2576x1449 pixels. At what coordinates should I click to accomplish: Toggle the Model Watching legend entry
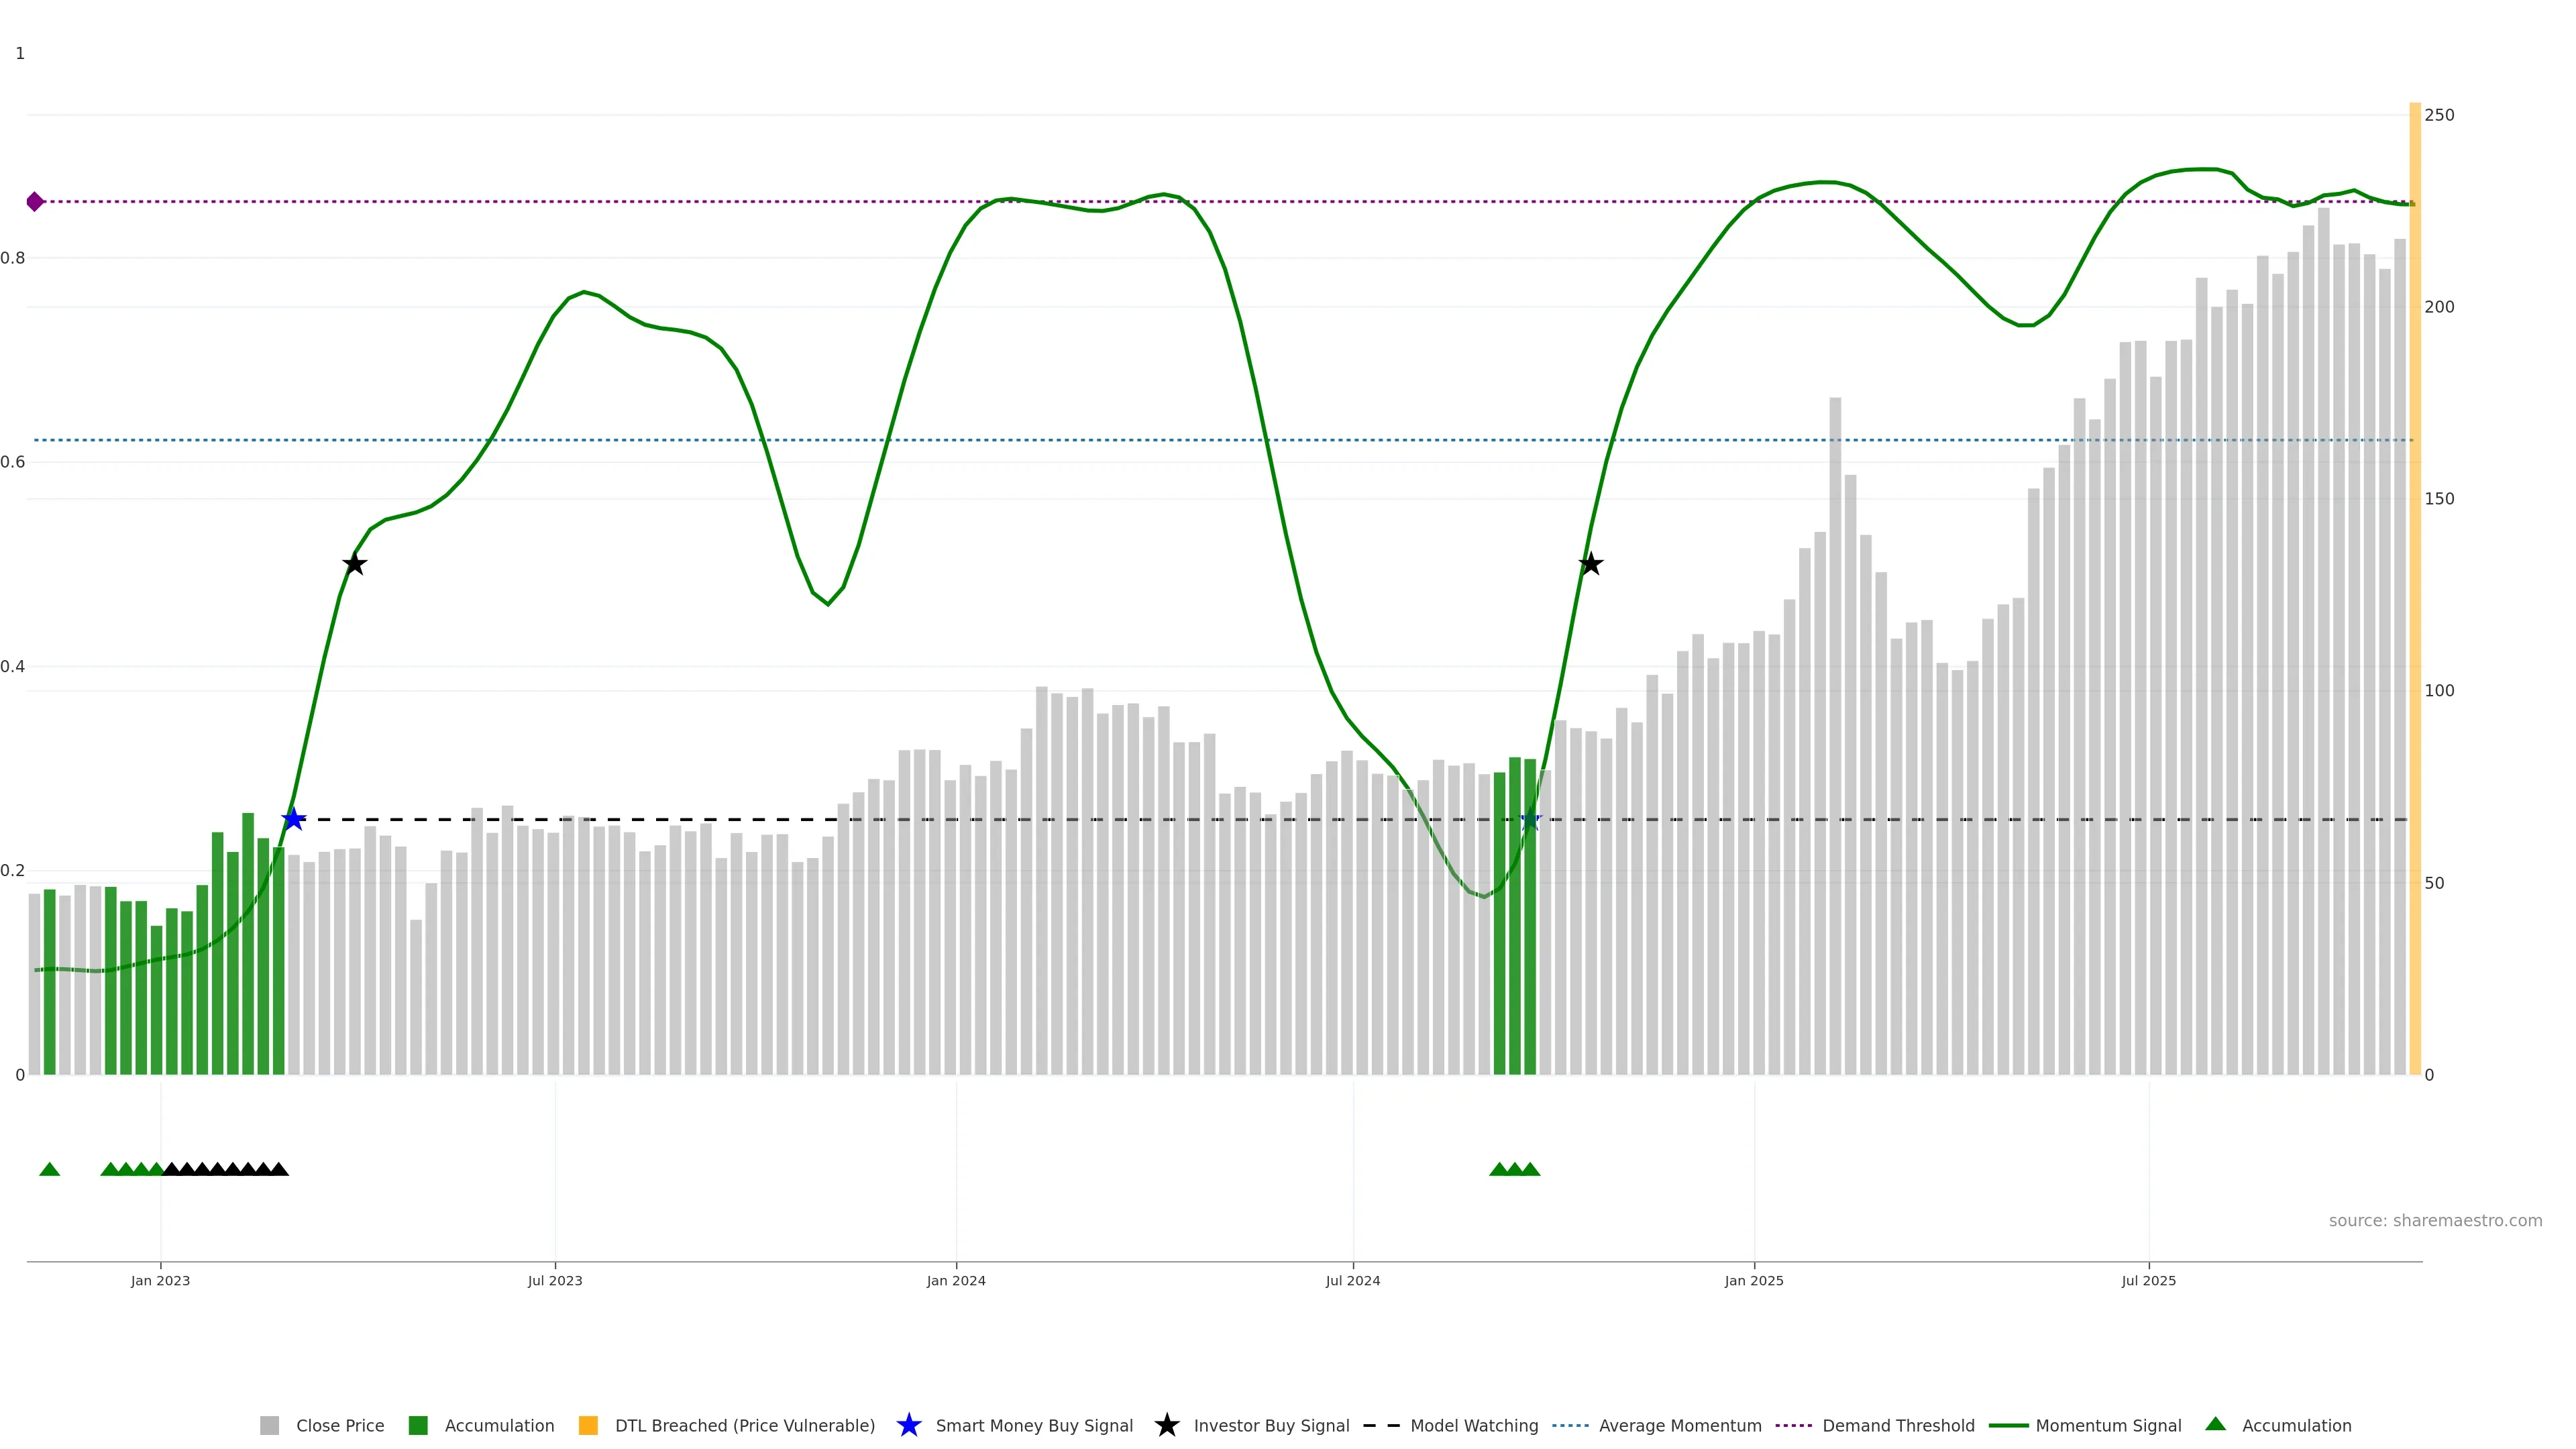click(x=1473, y=1426)
